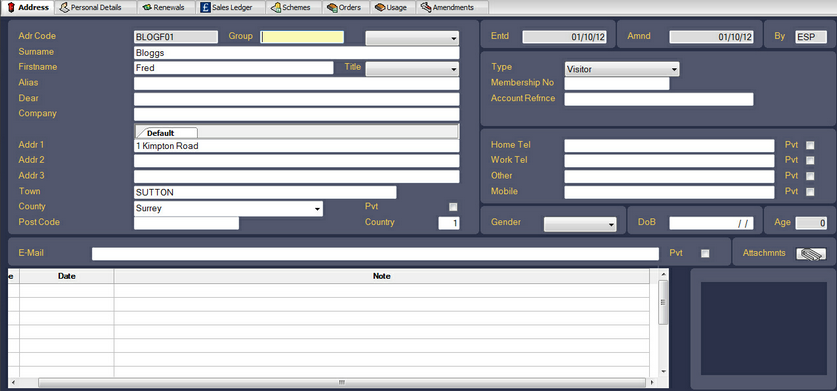The image size is (837, 391).
Task: Toggle the E-Mail Pvt checkbox
Action: click(705, 254)
